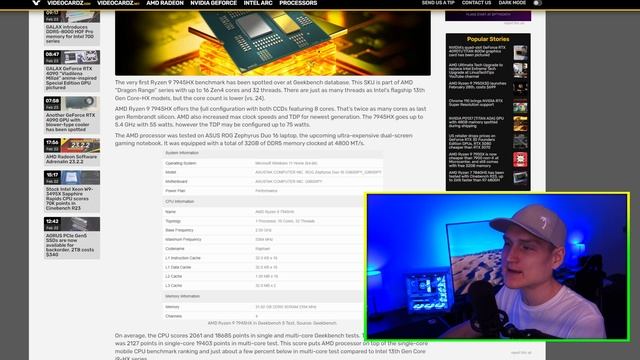
Task: Click Power Plan table row label
Action: click(x=175, y=191)
